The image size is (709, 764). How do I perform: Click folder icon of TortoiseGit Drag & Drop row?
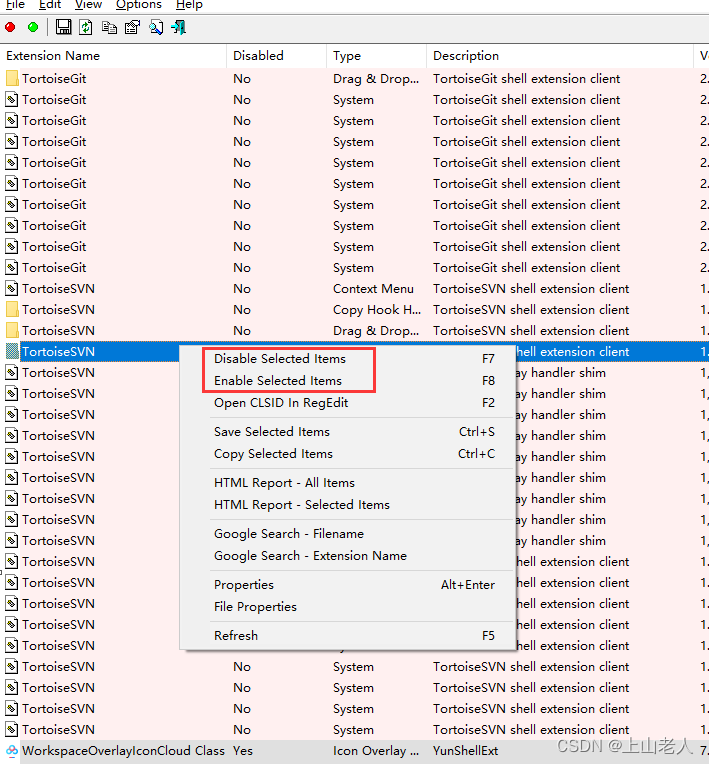coord(12,78)
